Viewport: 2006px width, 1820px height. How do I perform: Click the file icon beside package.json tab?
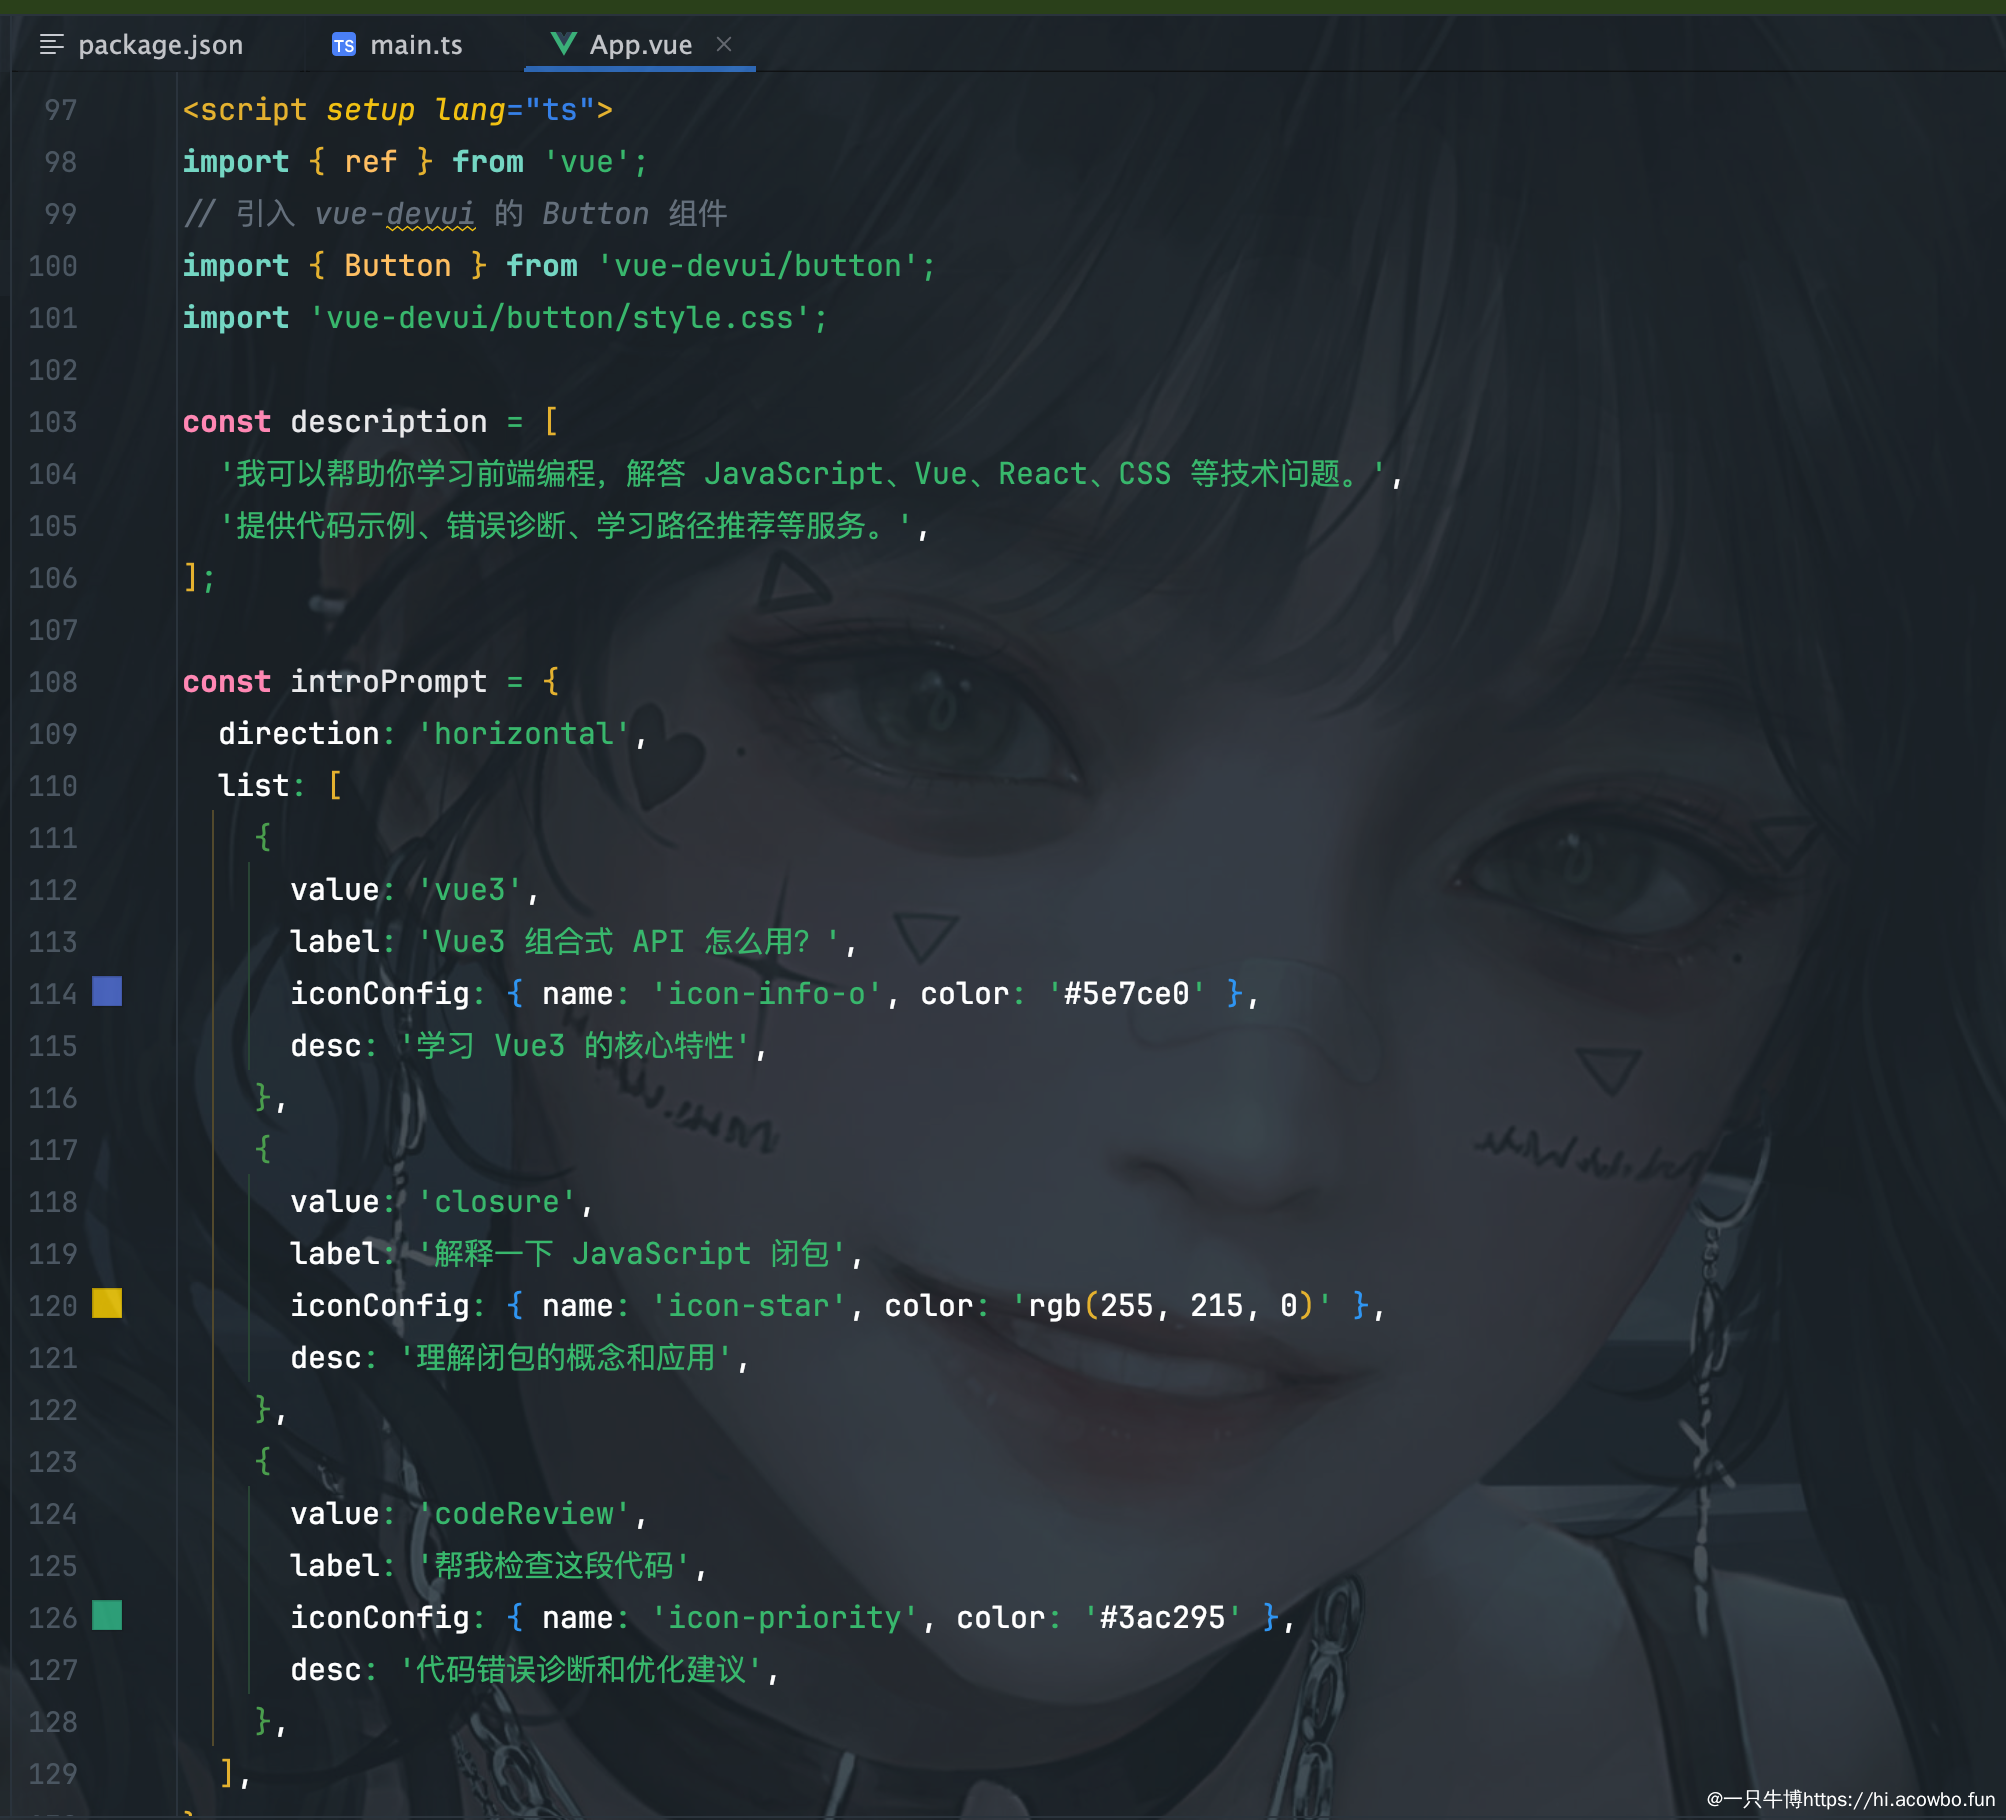point(53,44)
